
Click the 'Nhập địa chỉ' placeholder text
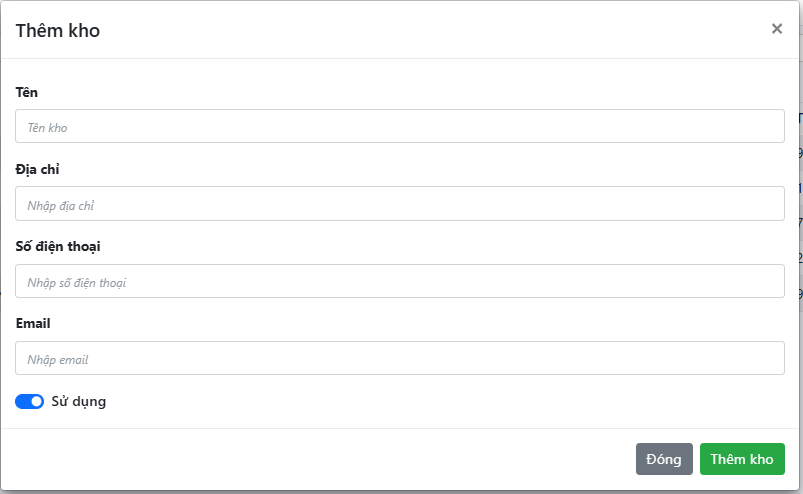pyautogui.click(x=61, y=205)
